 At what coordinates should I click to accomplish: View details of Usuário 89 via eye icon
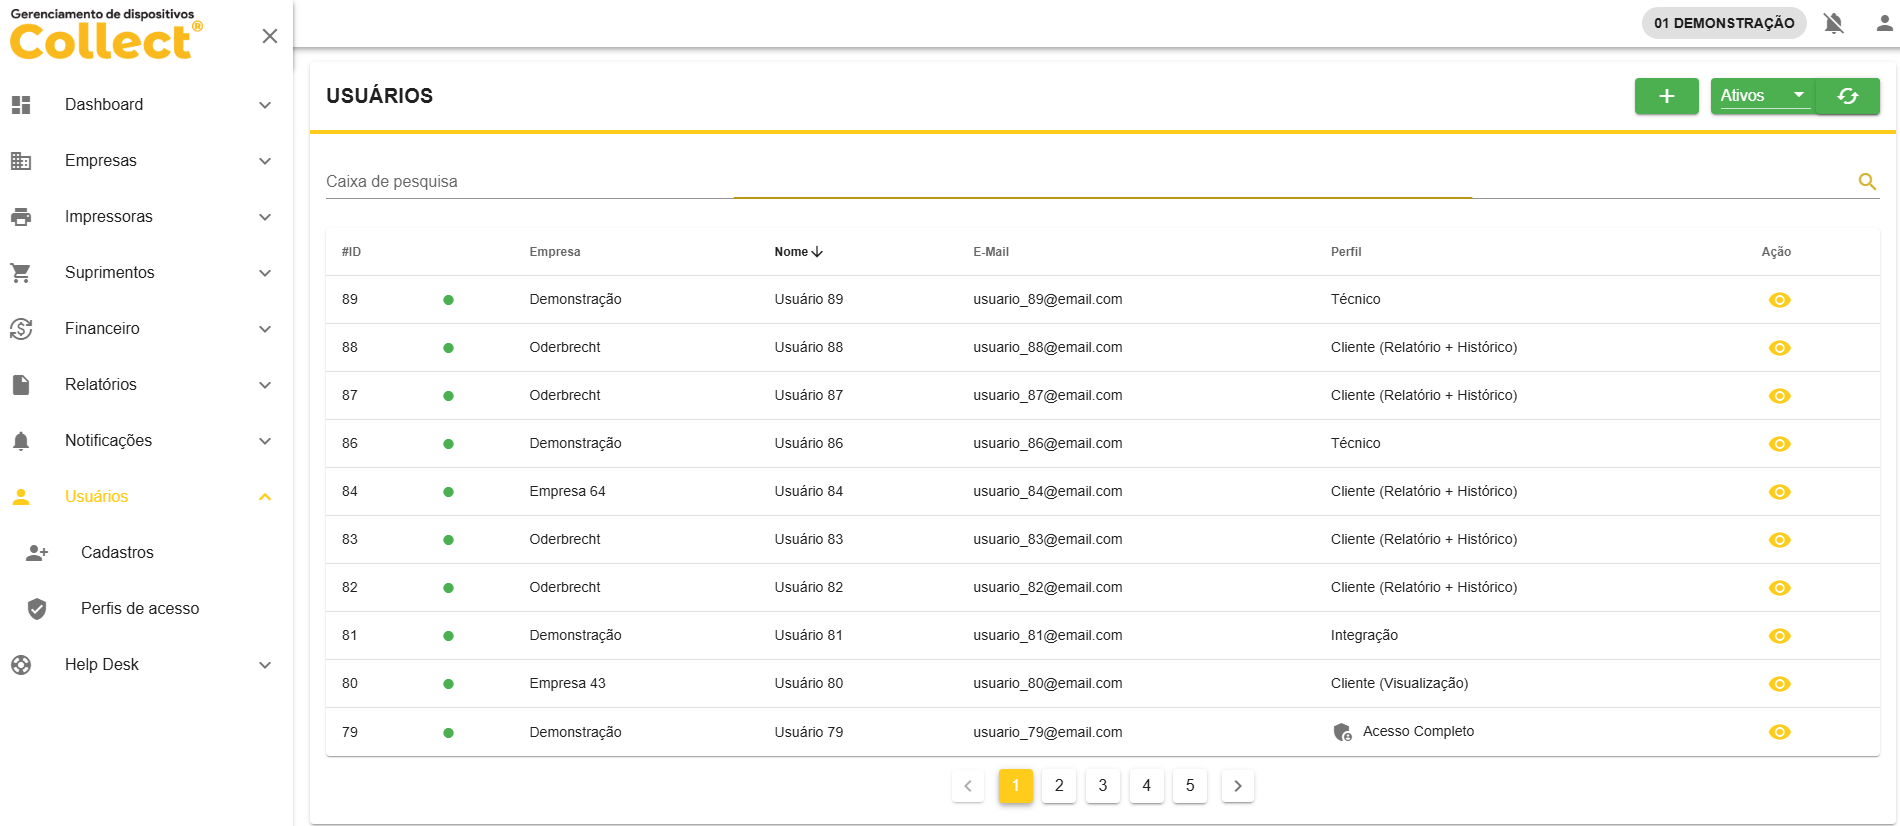[x=1779, y=300]
